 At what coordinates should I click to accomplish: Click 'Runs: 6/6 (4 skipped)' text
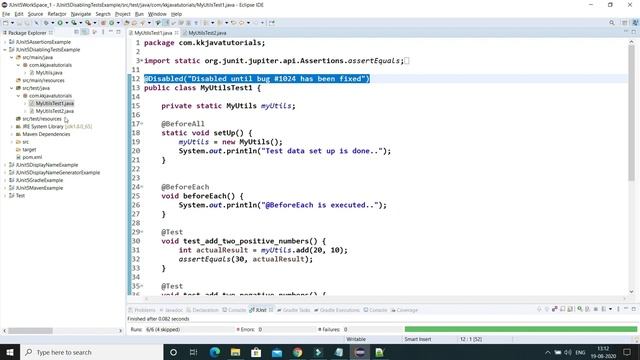pyautogui.click(x=156, y=329)
